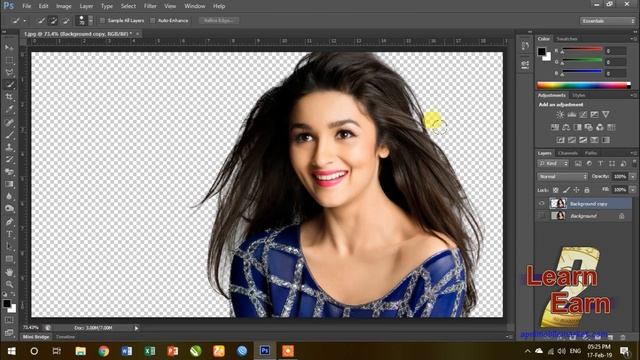
Task: Add a Curves adjustment
Action: click(583, 115)
